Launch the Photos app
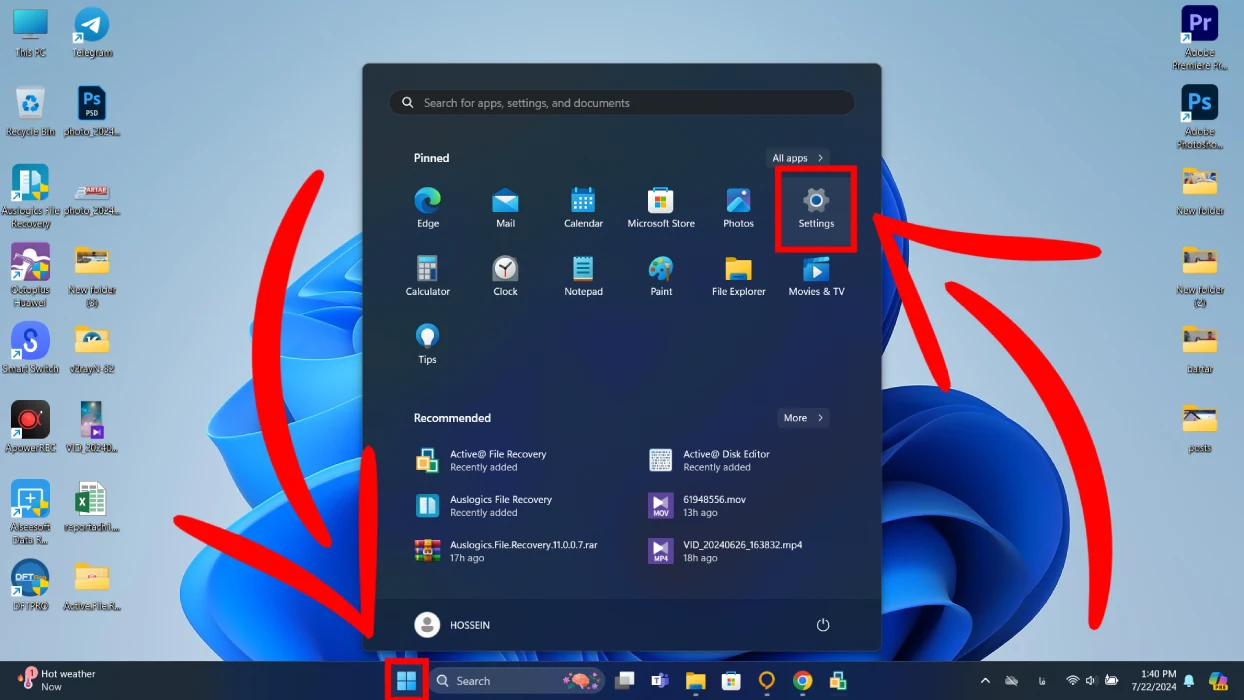Screen dimensions: 1244x700 pyautogui.click(x=738, y=207)
